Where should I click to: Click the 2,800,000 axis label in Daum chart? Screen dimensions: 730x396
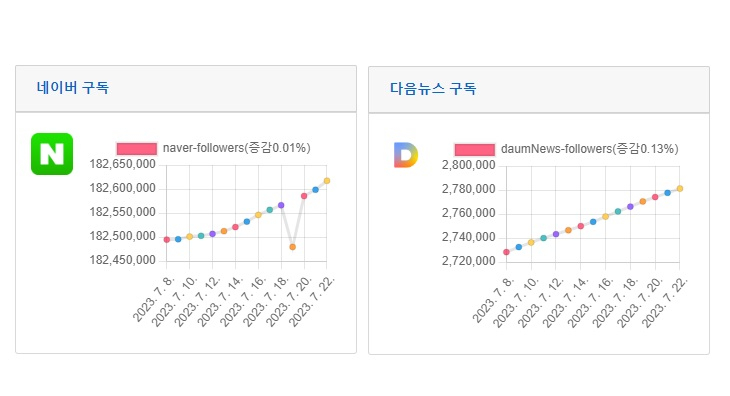point(468,165)
